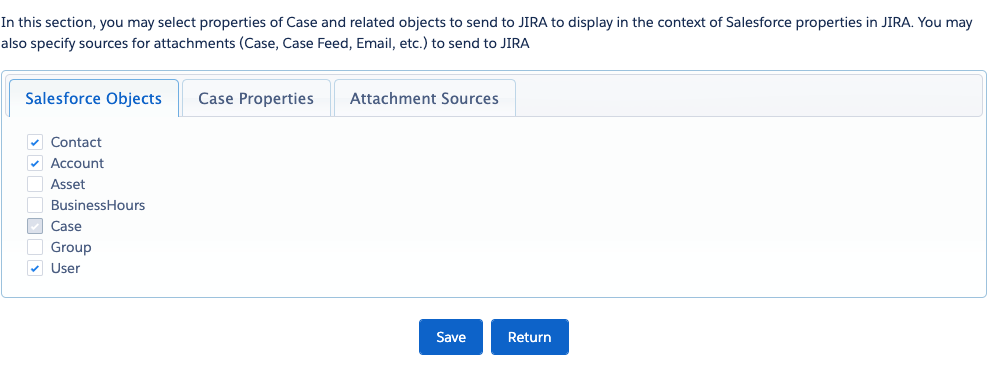Uncheck the Contact checkbox
This screenshot has width=990, height=373.
(35, 143)
